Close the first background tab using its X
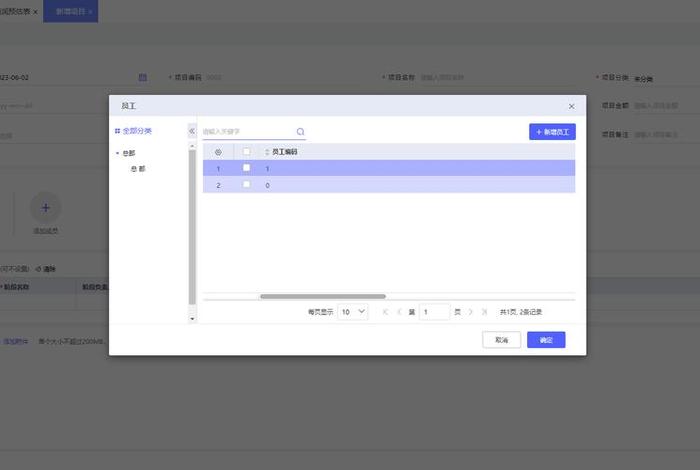The width and height of the screenshot is (700, 470). click(36, 12)
